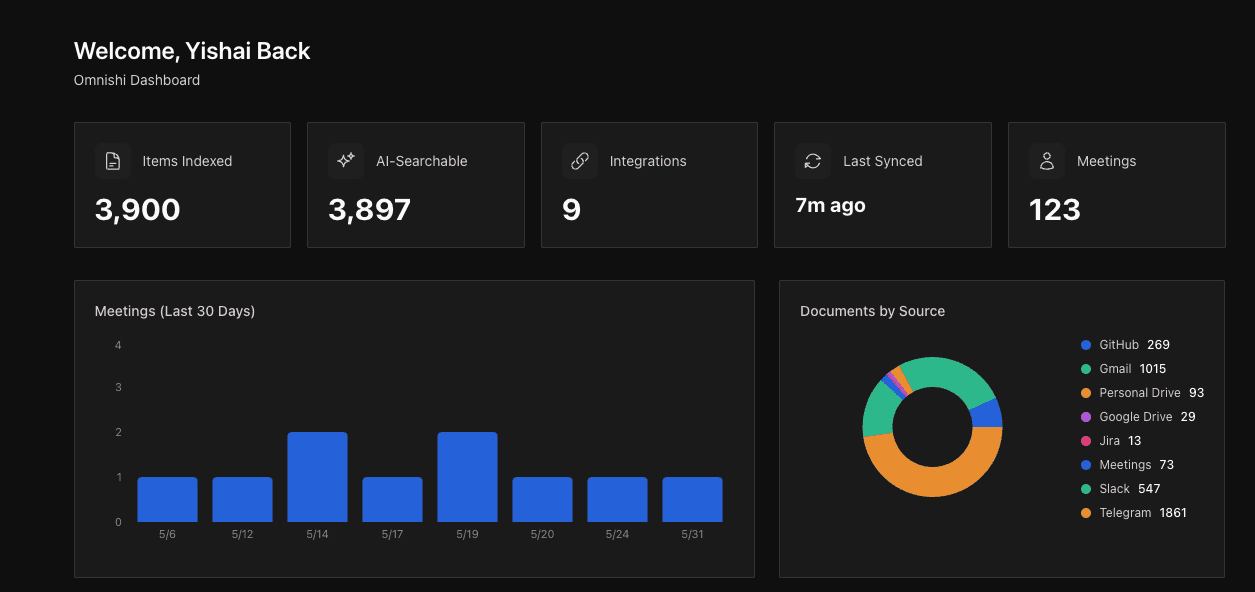1255x592 pixels.
Task: Click the Personal Drive legend color dot
Action: [x=1086, y=393]
